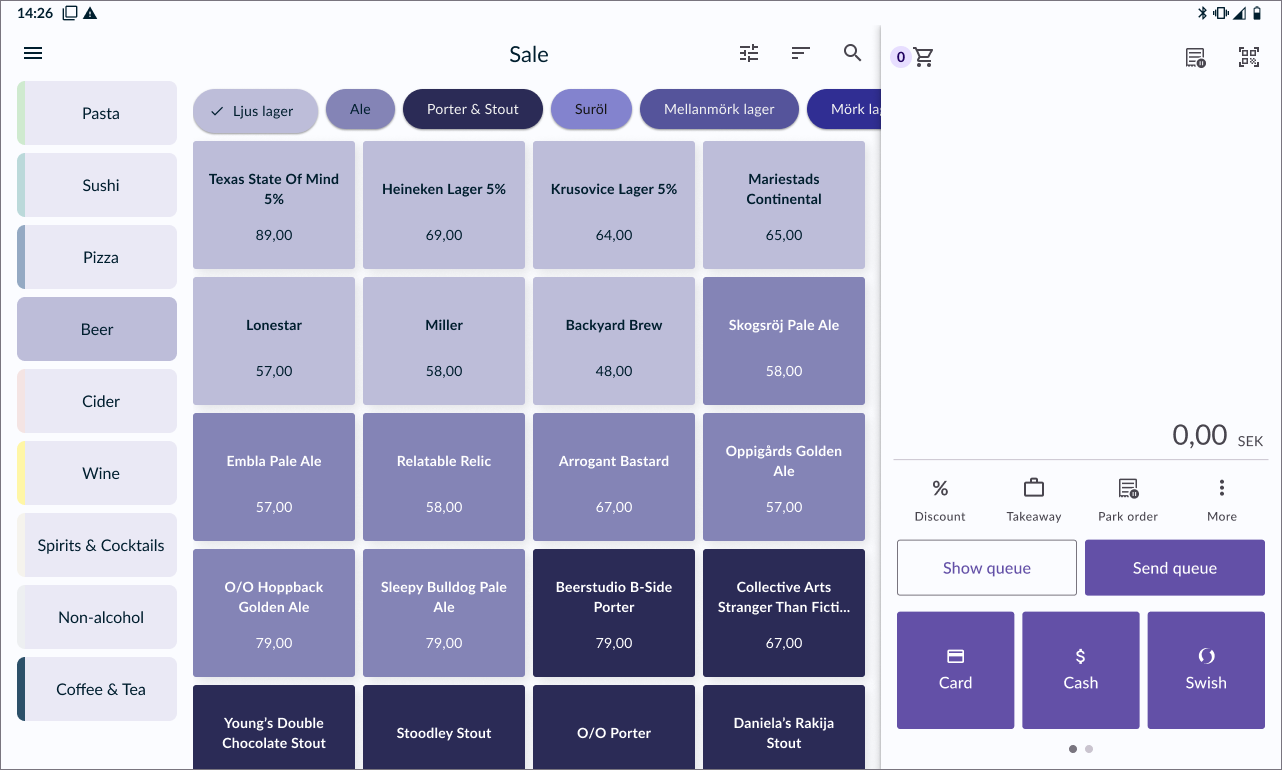Open the hamburger navigation menu
The width and height of the screenshot is (1282, 770).
coord(33,54)
